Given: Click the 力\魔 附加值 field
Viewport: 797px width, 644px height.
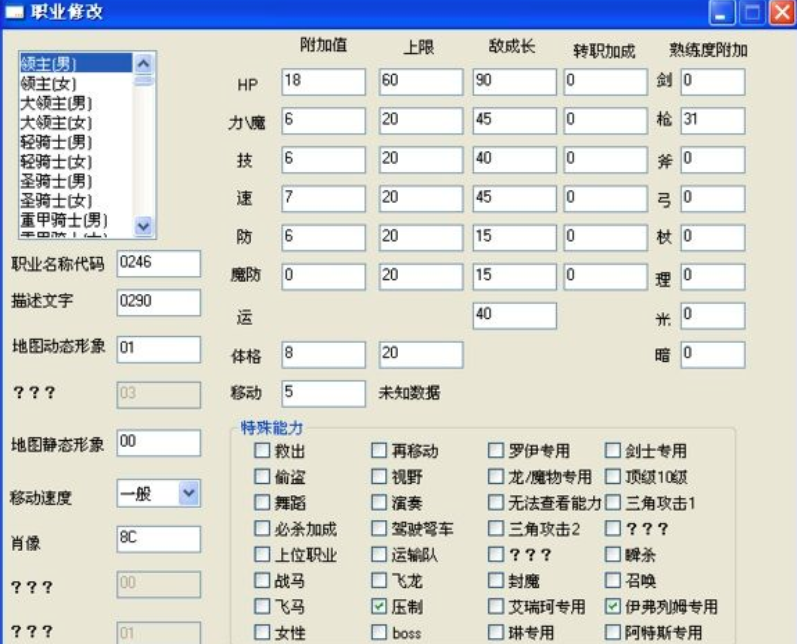Looking at the screenshot, I should pyautogui.click(x=323, y=120).
